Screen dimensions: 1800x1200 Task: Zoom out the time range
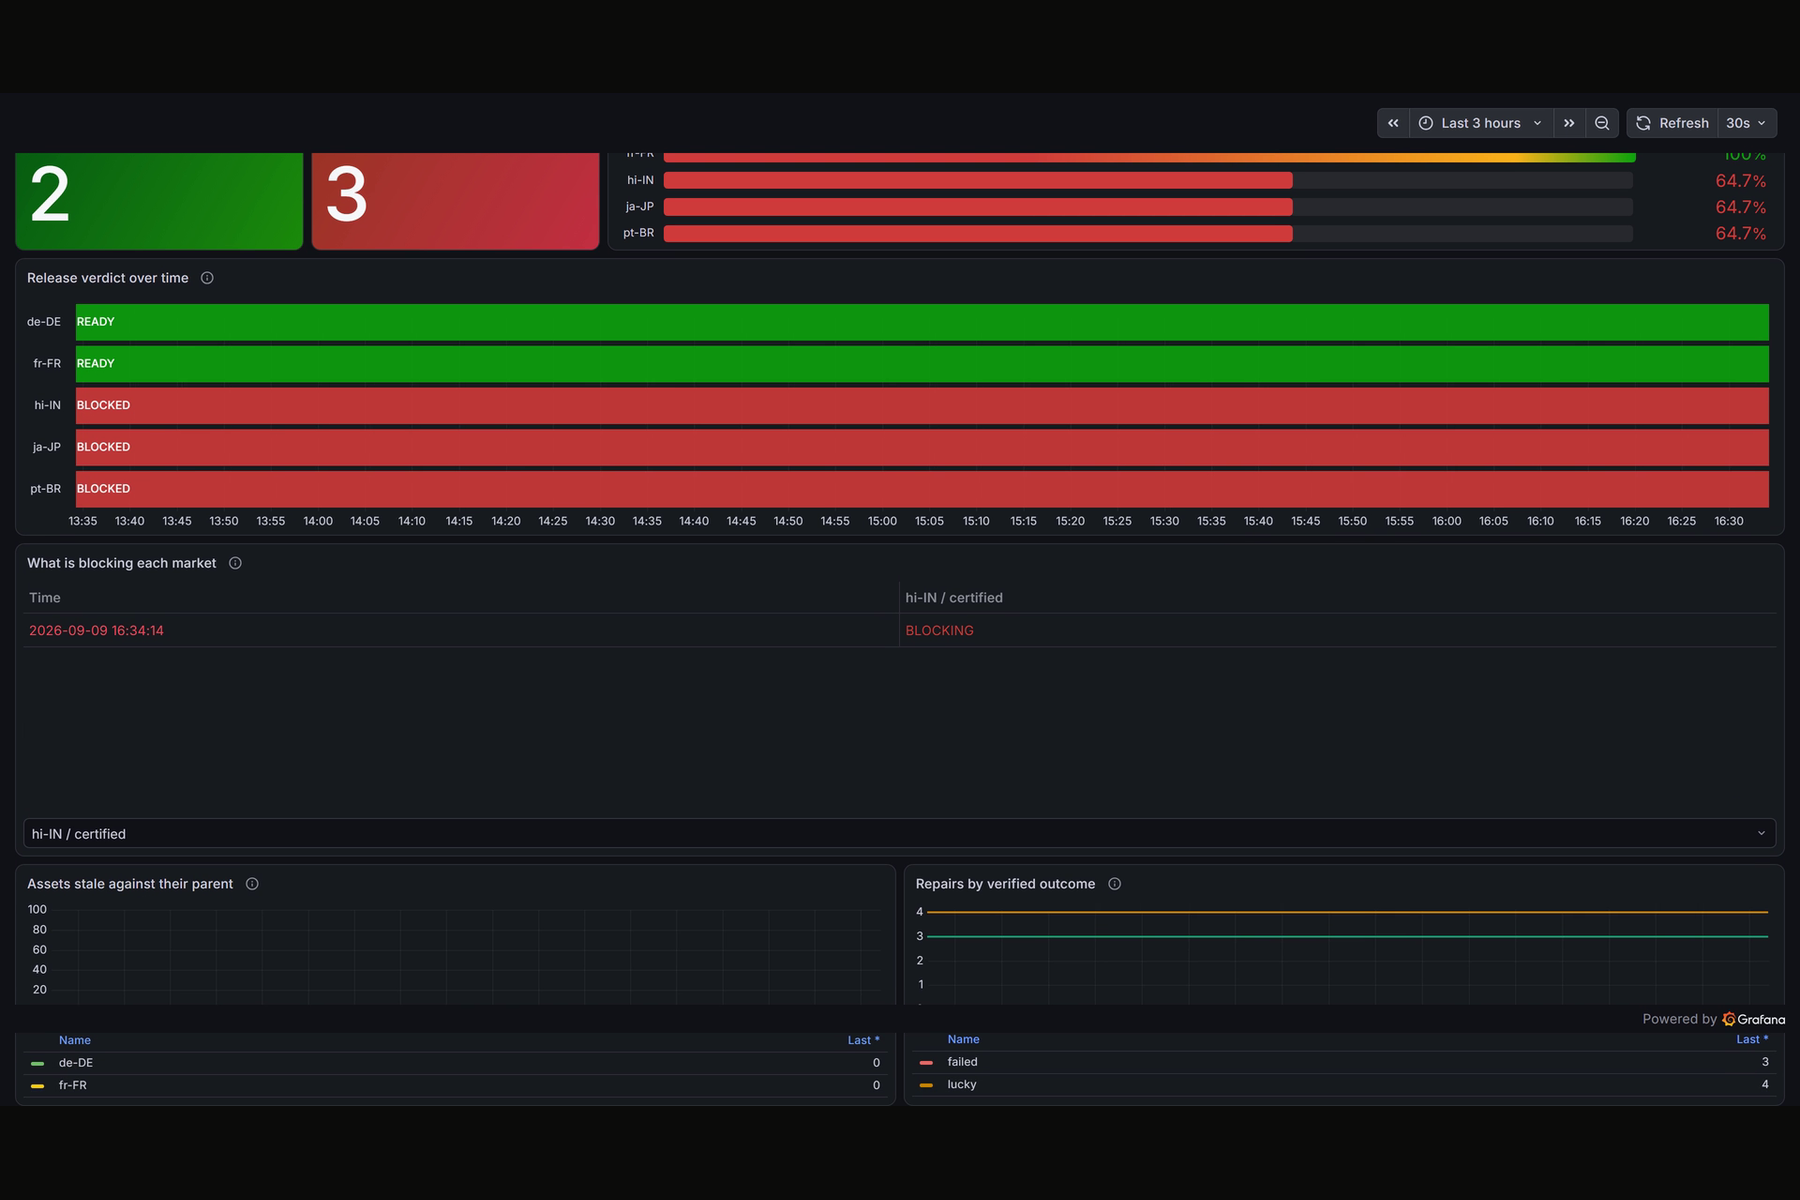1602,123
